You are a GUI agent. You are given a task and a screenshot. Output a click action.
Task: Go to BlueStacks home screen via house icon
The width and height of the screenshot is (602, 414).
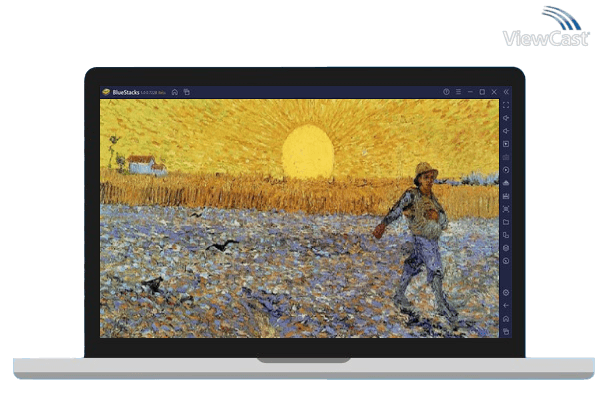coord(175,92)
